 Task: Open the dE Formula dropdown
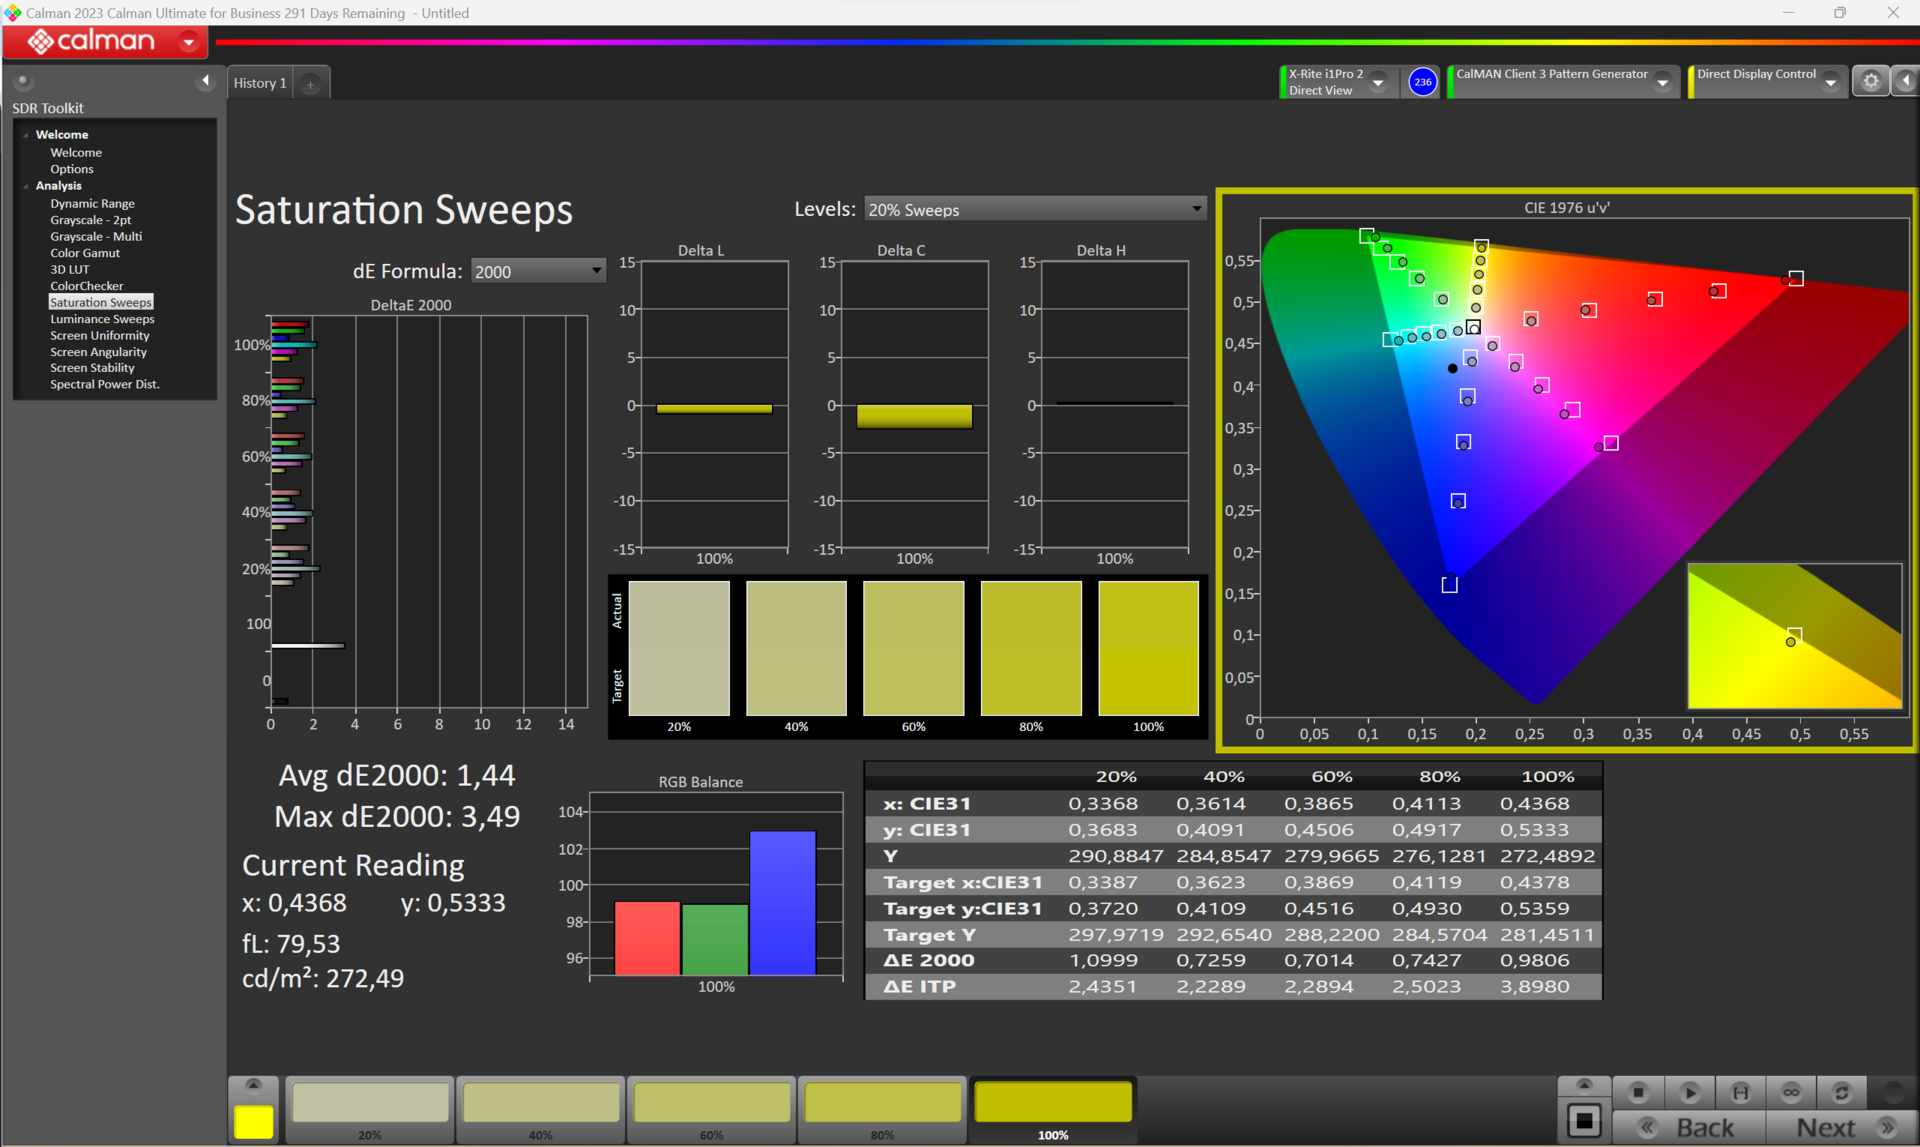537,271
